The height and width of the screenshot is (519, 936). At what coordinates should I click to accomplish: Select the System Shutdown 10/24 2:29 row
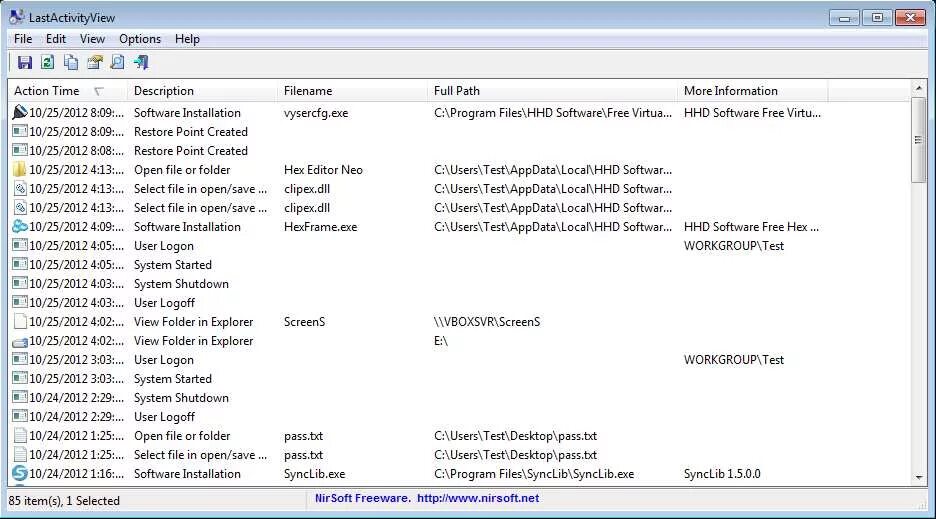click(460, 398)
